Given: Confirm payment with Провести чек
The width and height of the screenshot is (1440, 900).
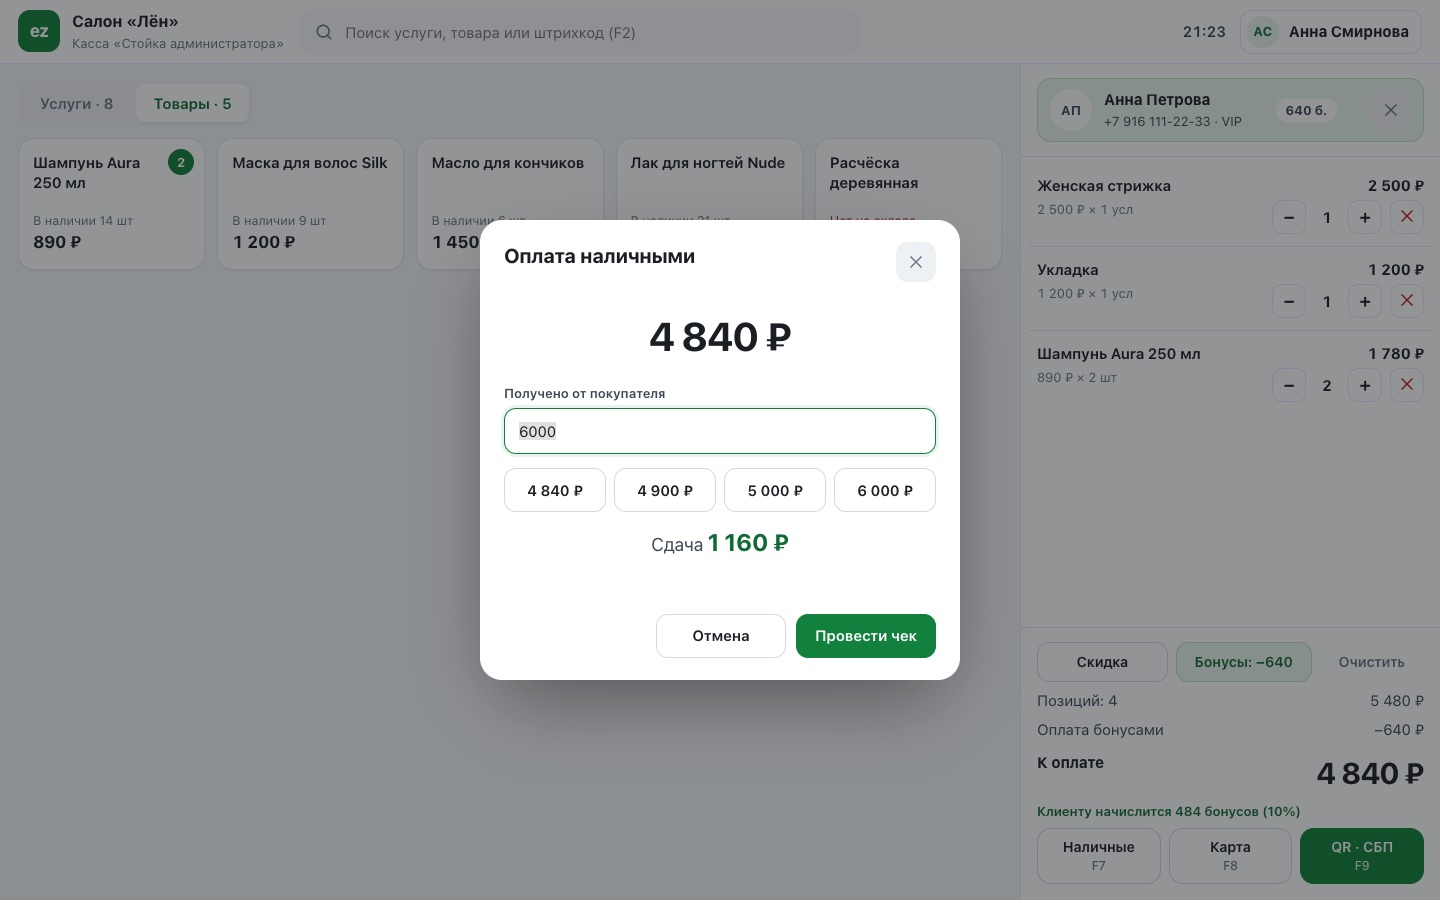Looking at the screenshot, I should click(866, 636).
